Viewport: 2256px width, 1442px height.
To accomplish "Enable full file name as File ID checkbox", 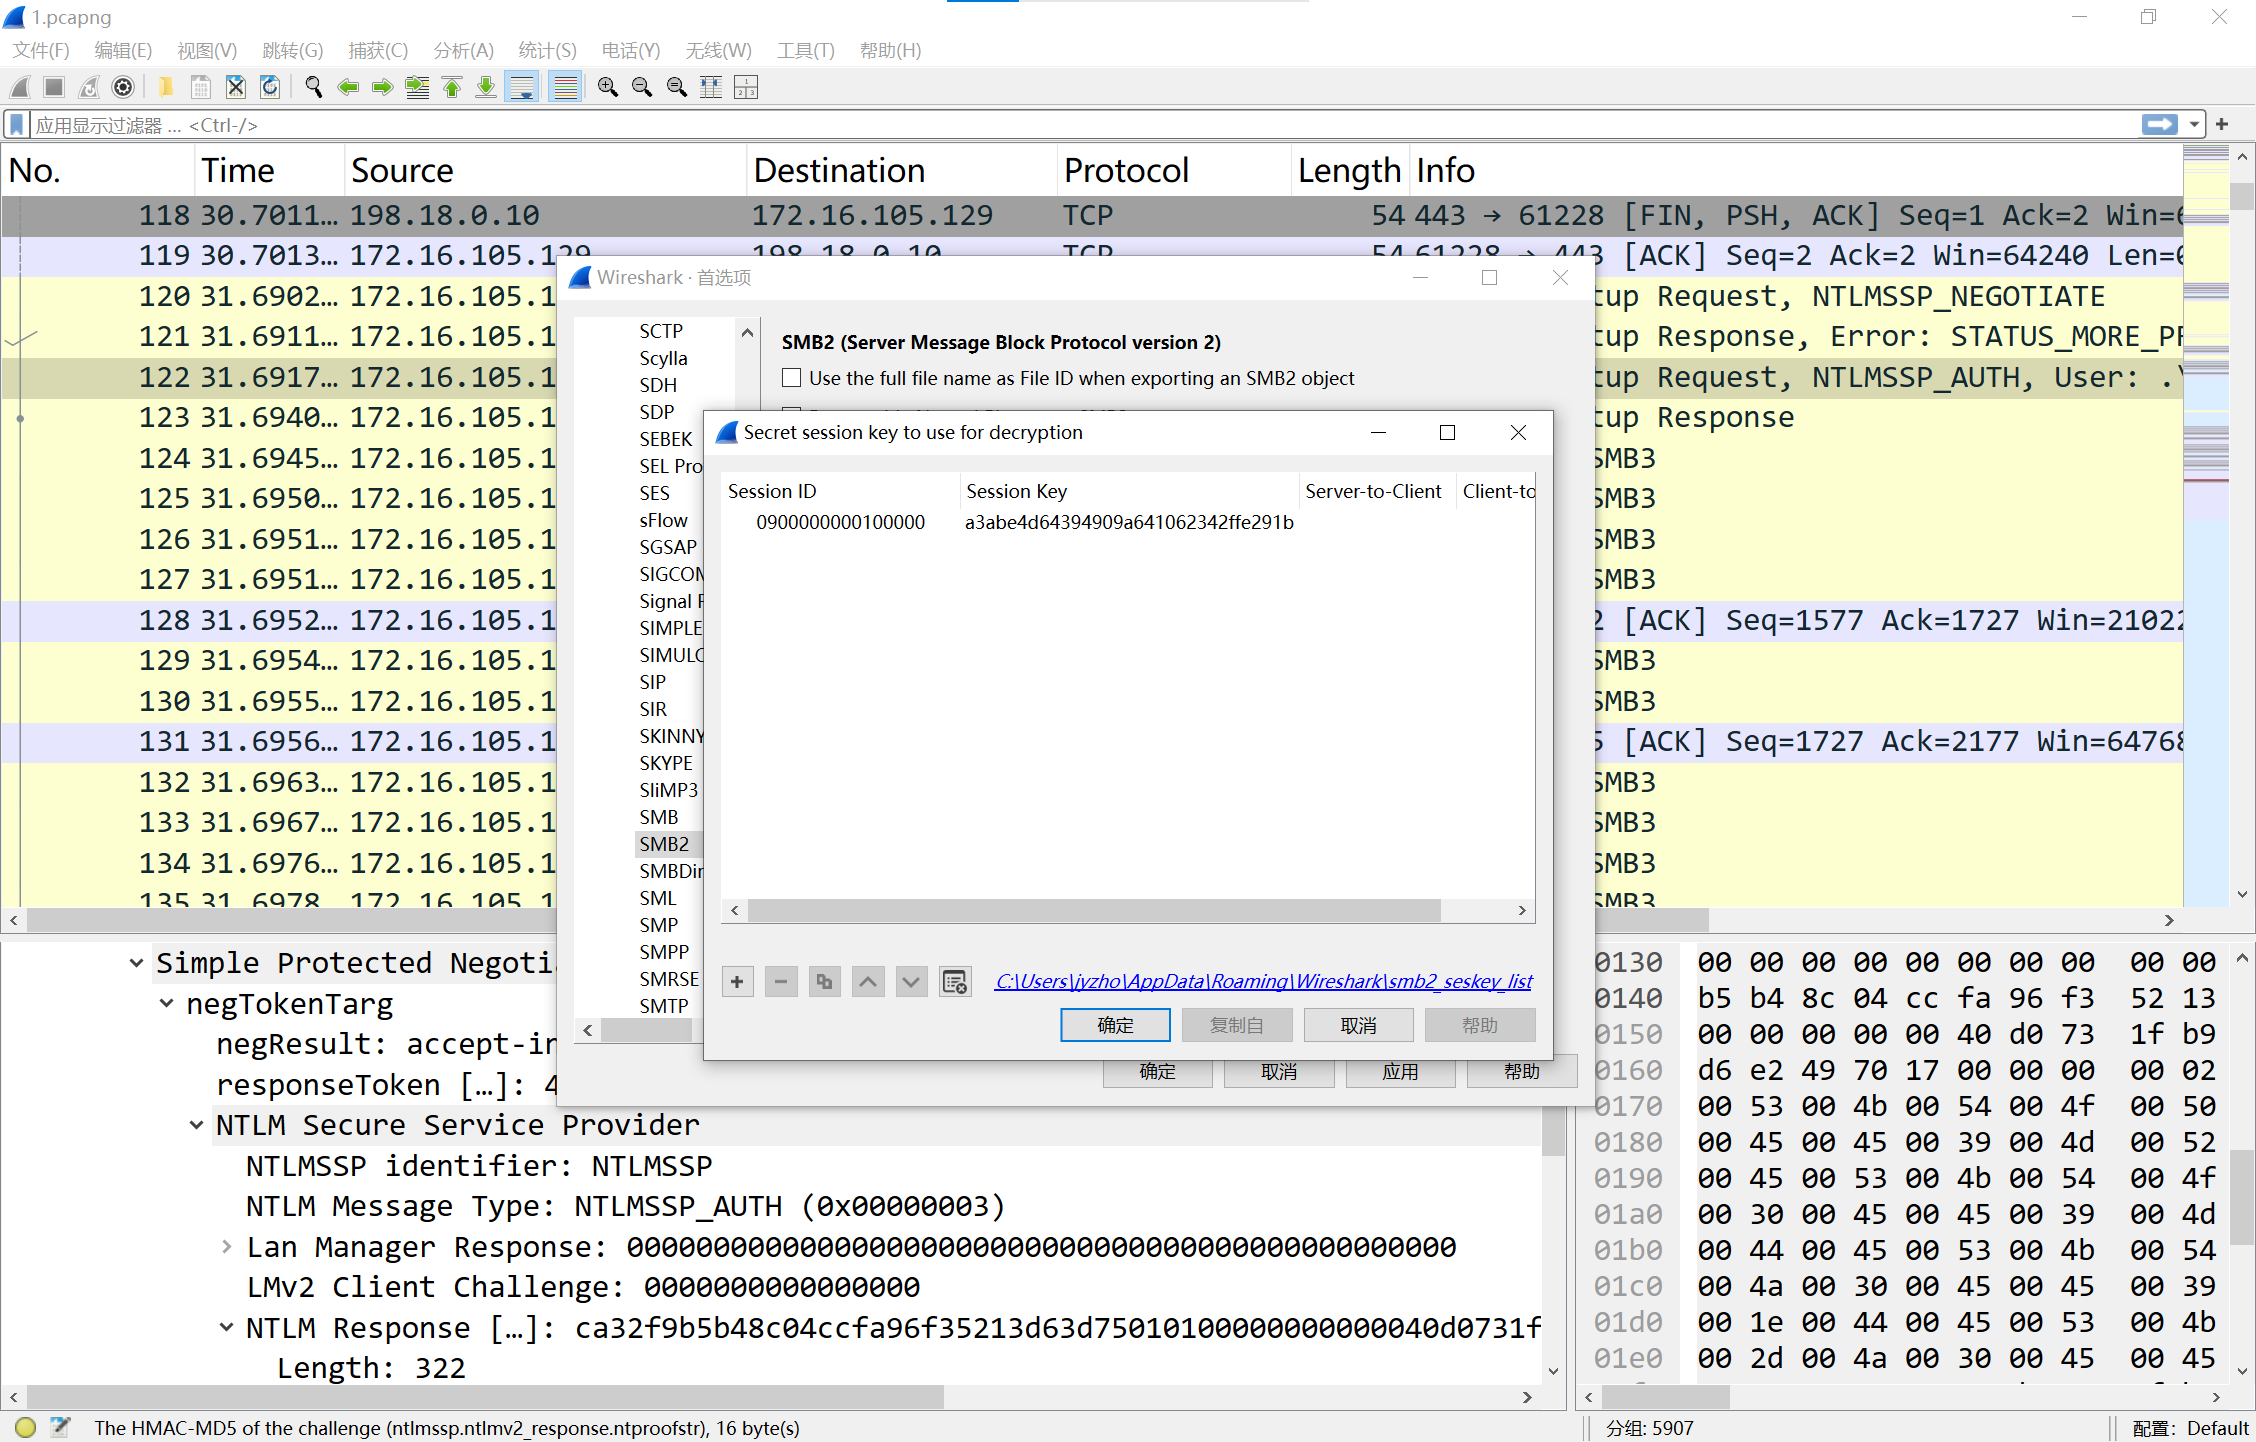I will tap(792, 378).
